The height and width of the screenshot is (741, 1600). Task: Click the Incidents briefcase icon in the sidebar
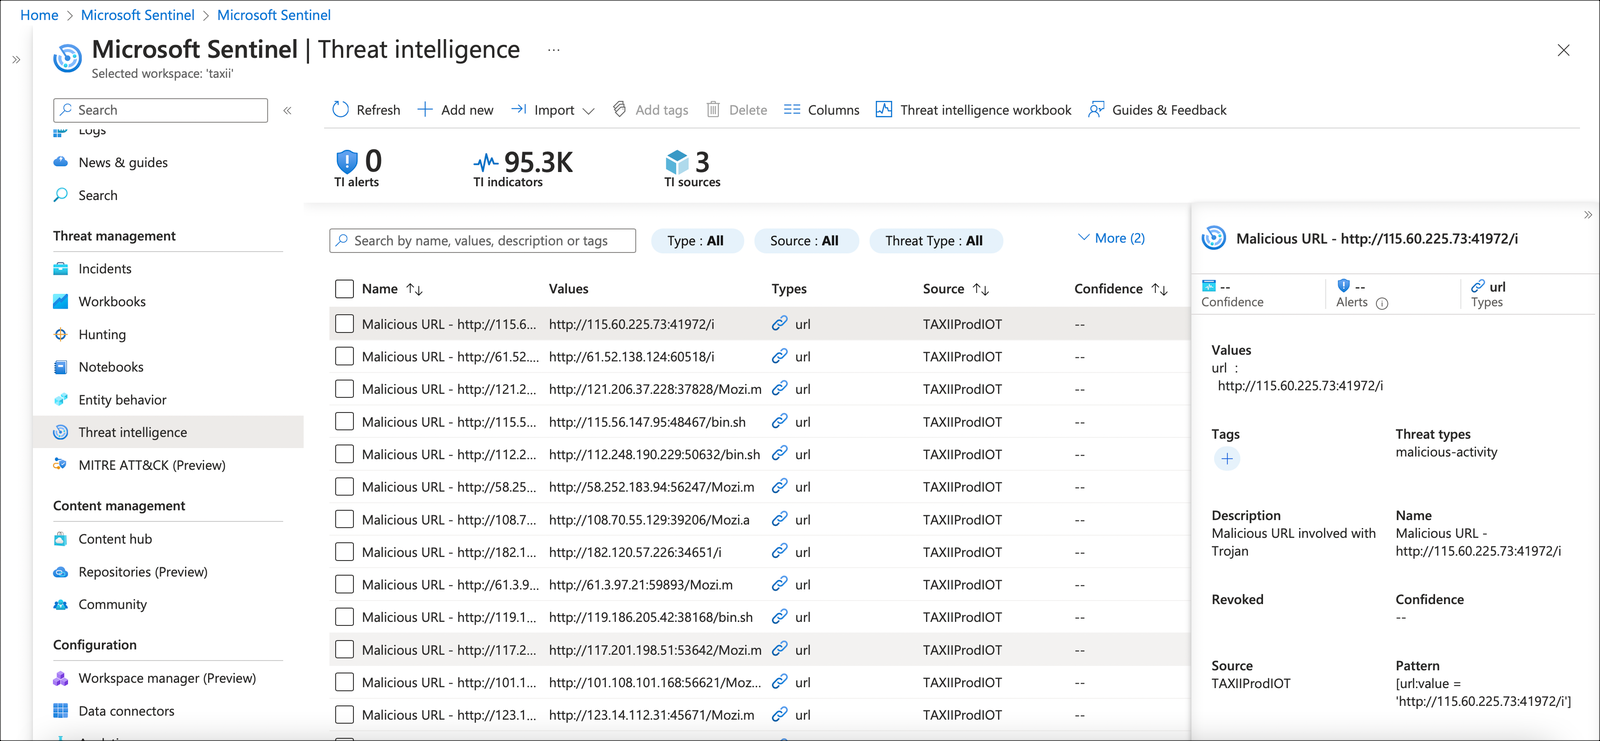pyautogui.click(x=61, y=269)
